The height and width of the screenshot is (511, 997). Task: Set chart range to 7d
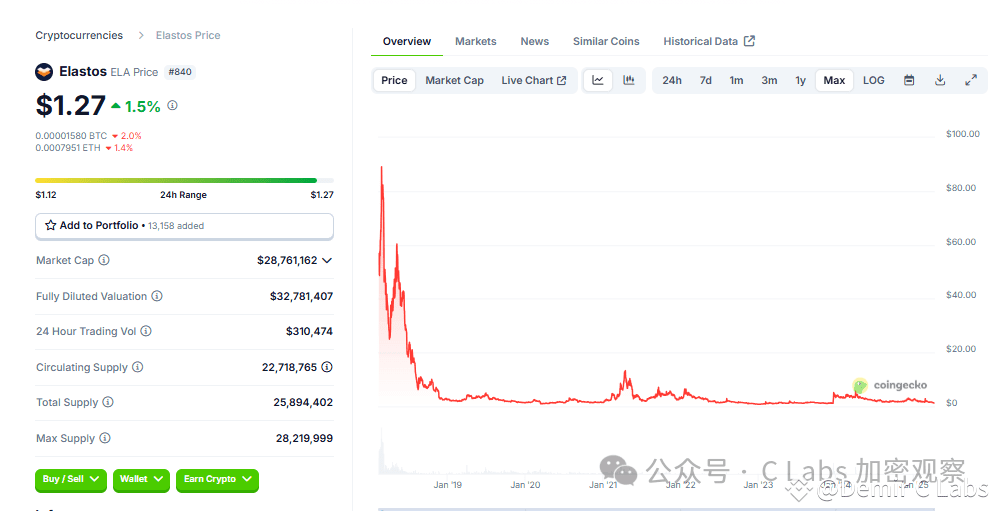(706, 80)
